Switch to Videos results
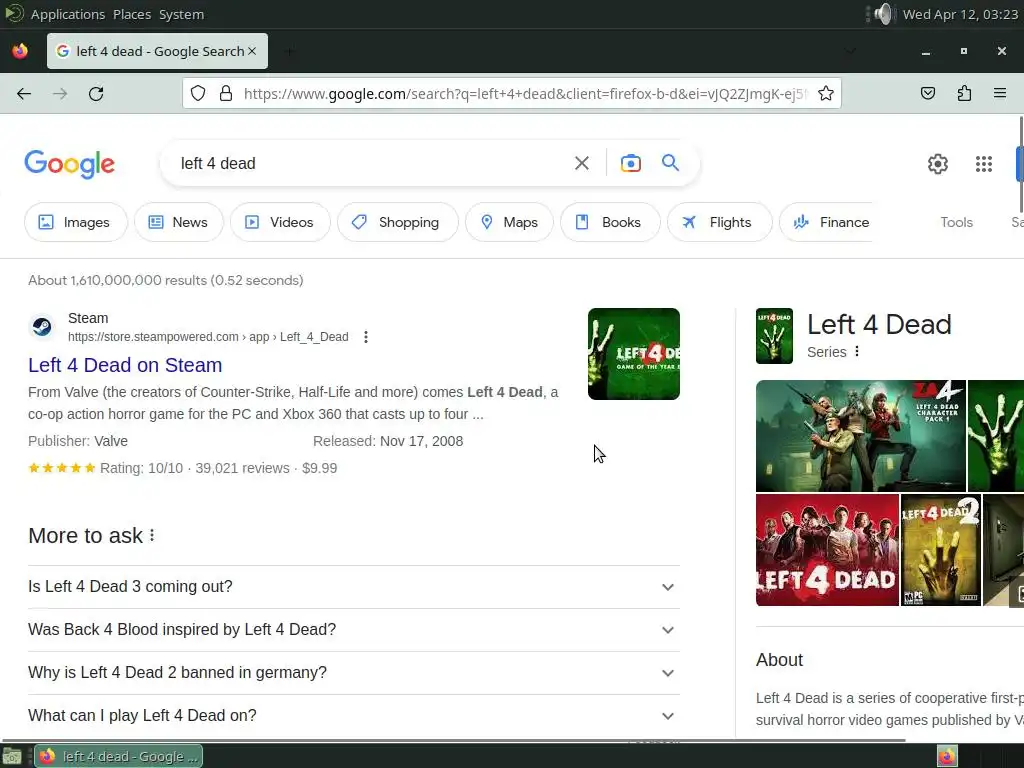 [x=280, y=222]
